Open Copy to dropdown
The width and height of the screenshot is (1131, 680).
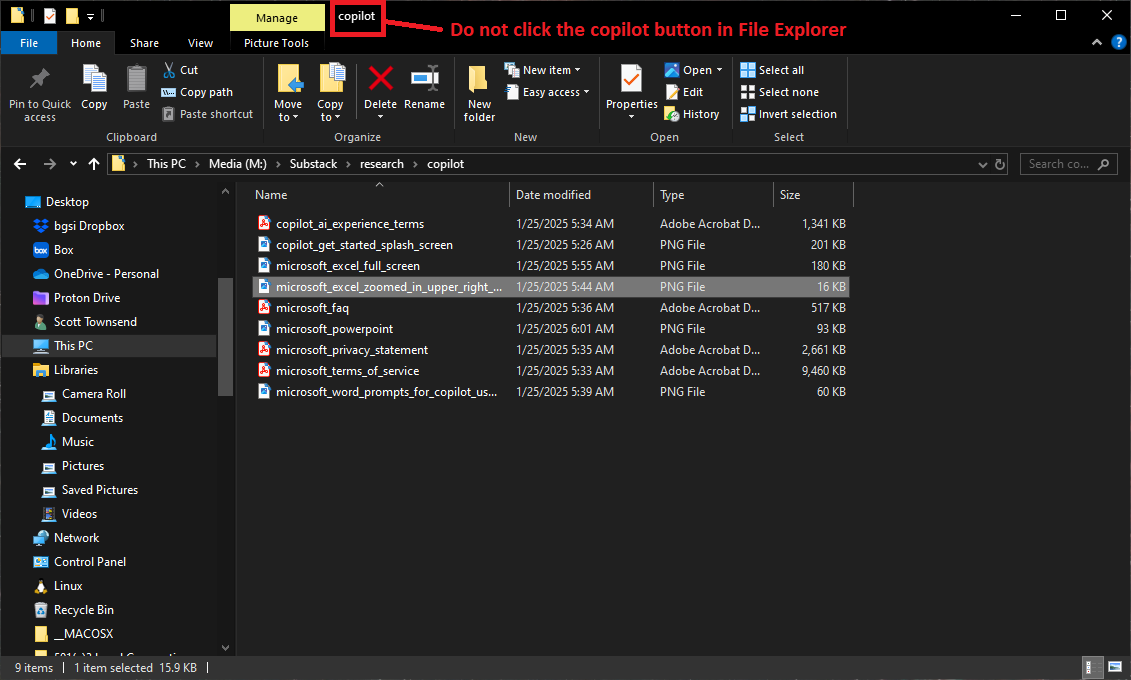[x=330, y=94]
